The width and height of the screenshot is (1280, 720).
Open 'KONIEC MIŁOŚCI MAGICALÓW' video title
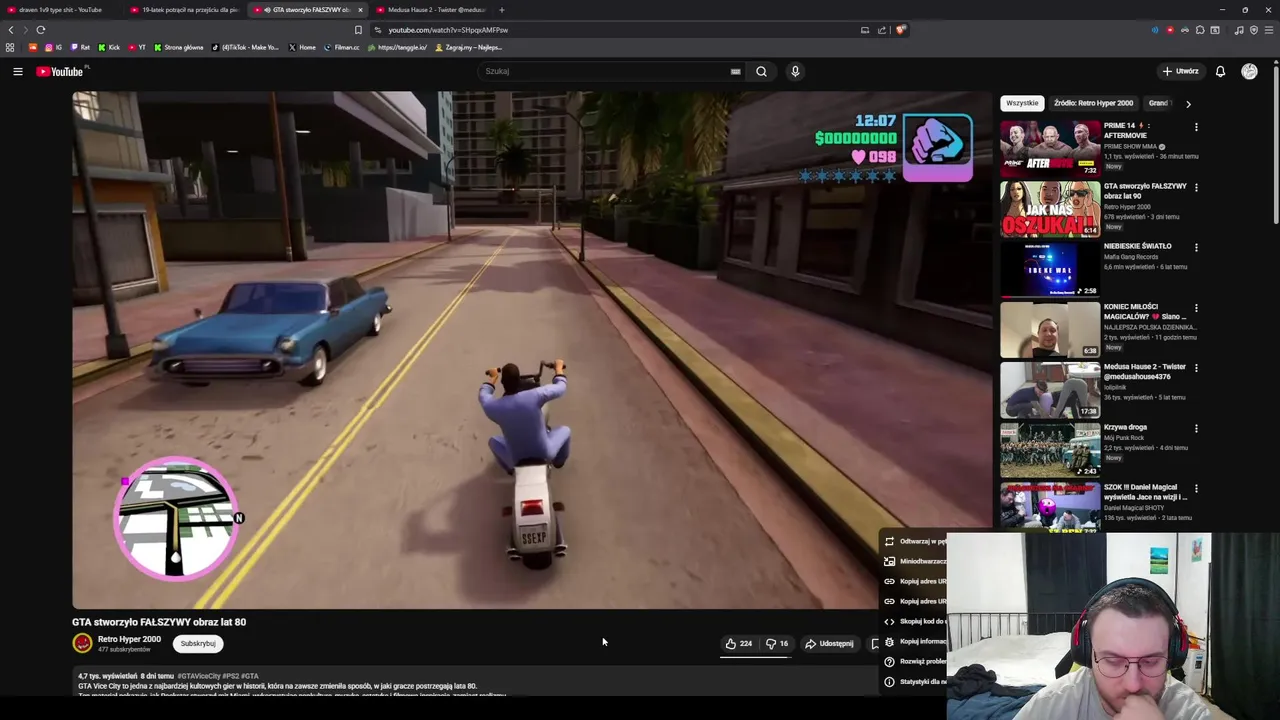click(1145, 312)
